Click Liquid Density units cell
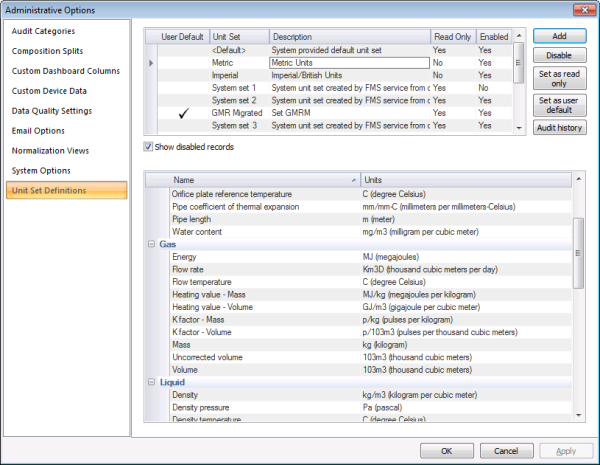 pos(466,395)
